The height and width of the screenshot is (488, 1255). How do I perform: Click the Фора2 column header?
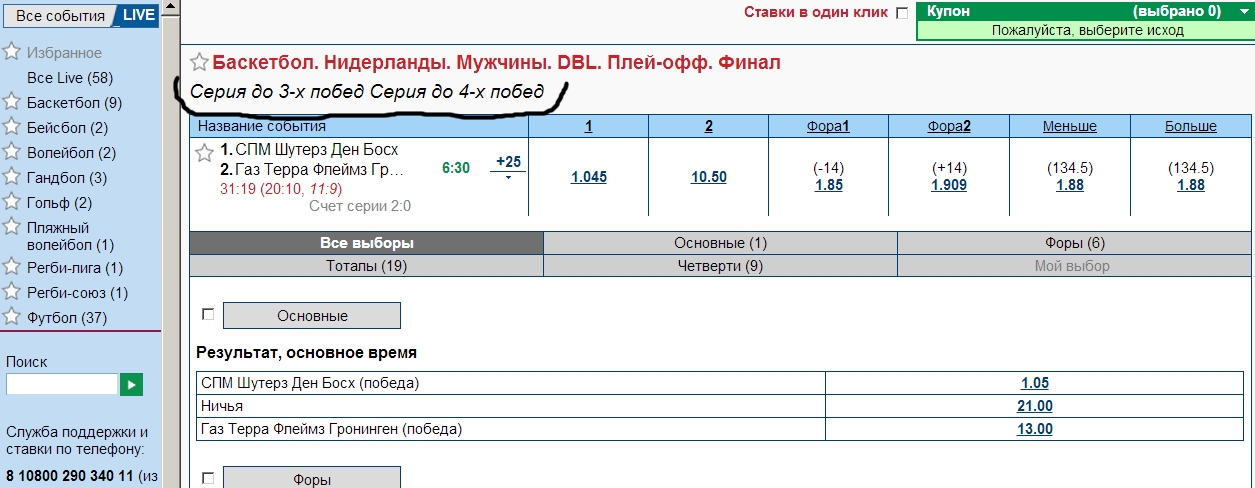949,126
